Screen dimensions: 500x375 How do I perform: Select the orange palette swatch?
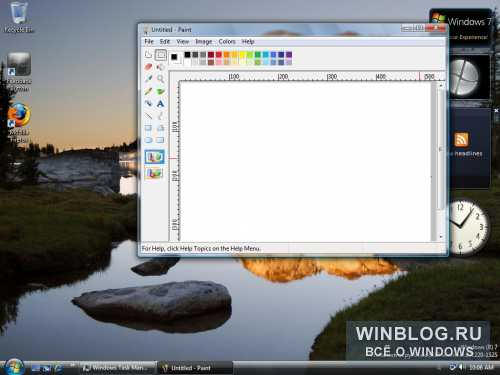tap(227, 54)
